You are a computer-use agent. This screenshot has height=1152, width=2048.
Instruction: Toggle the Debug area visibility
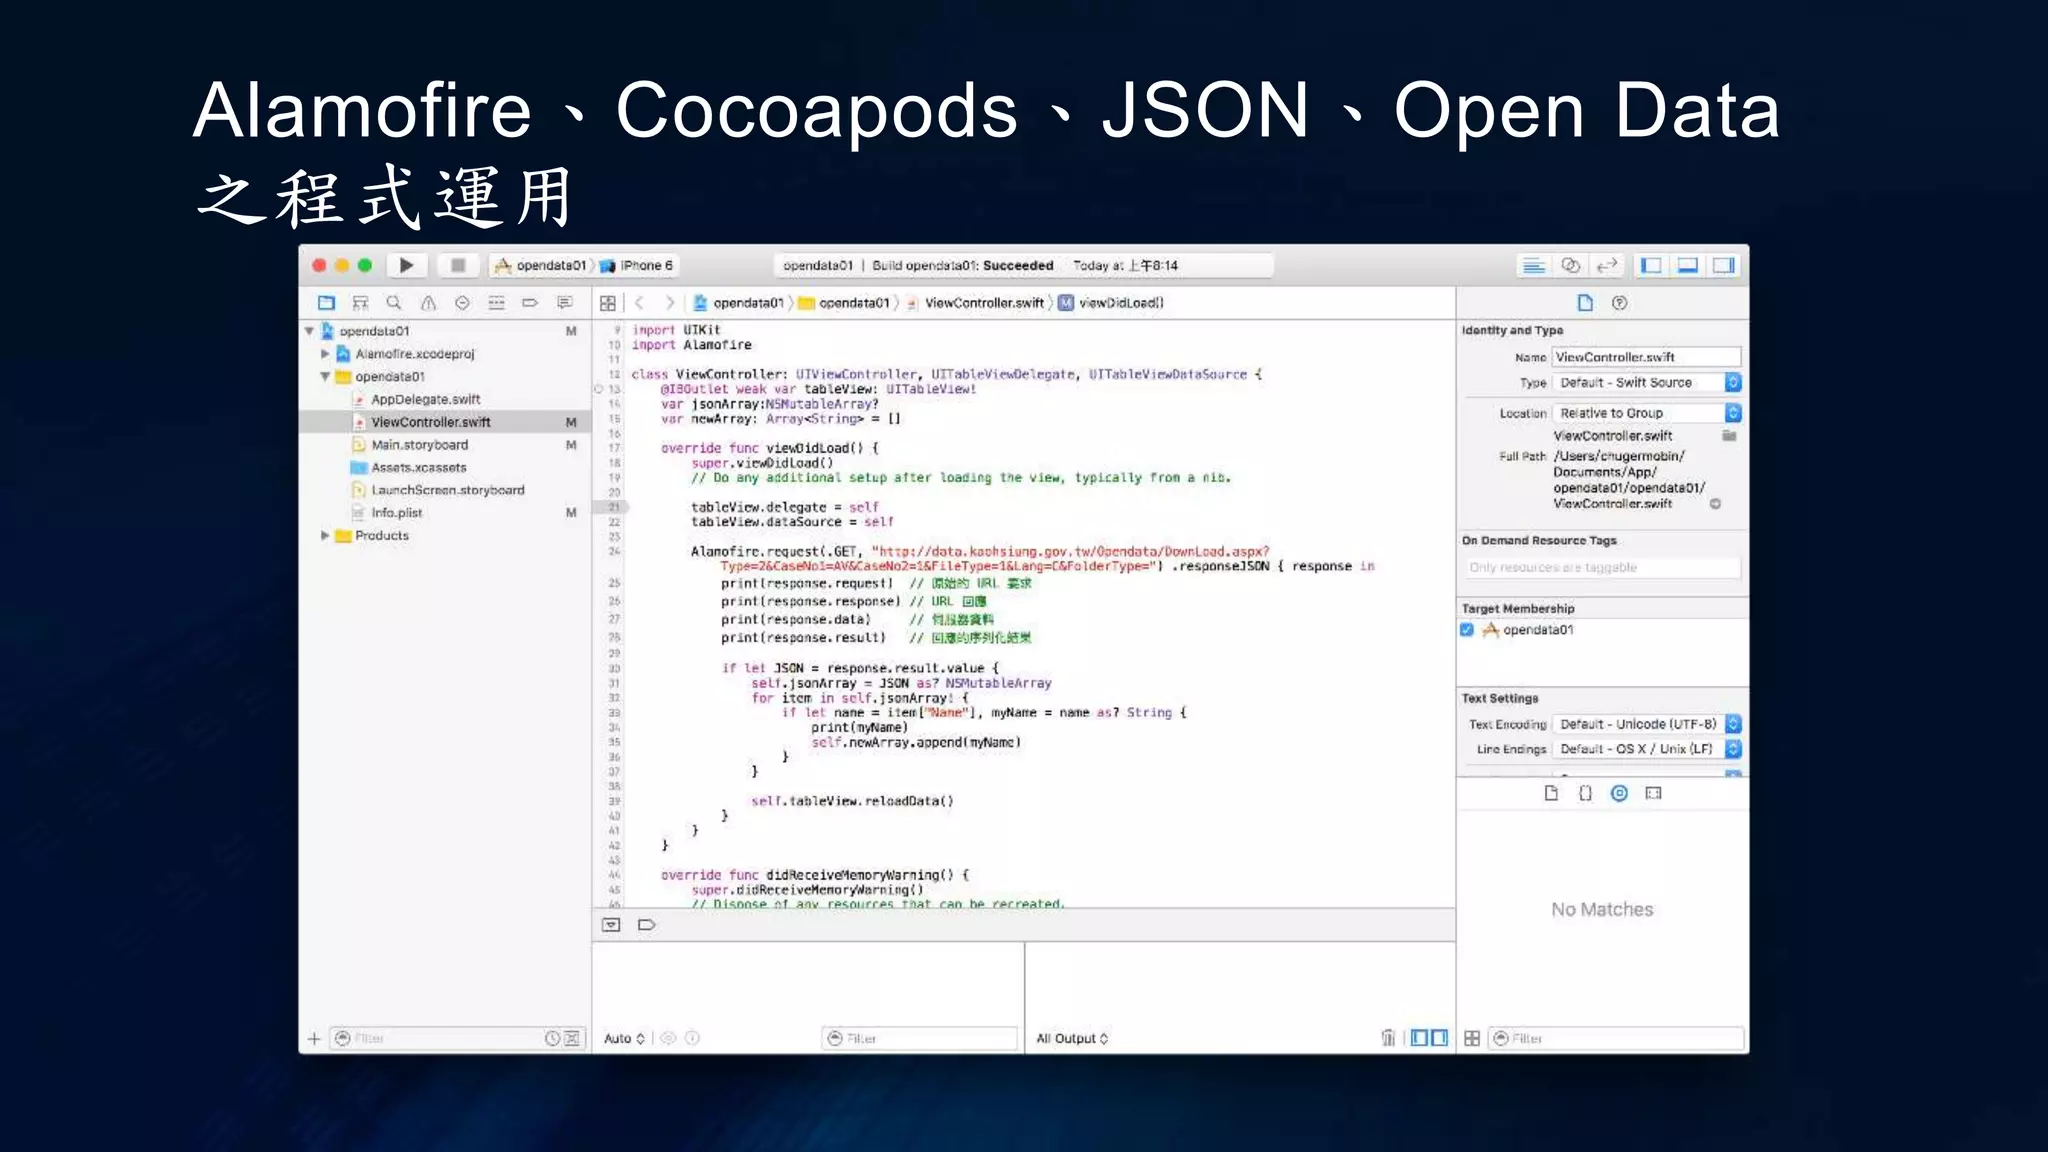[x=1688, y=265]
